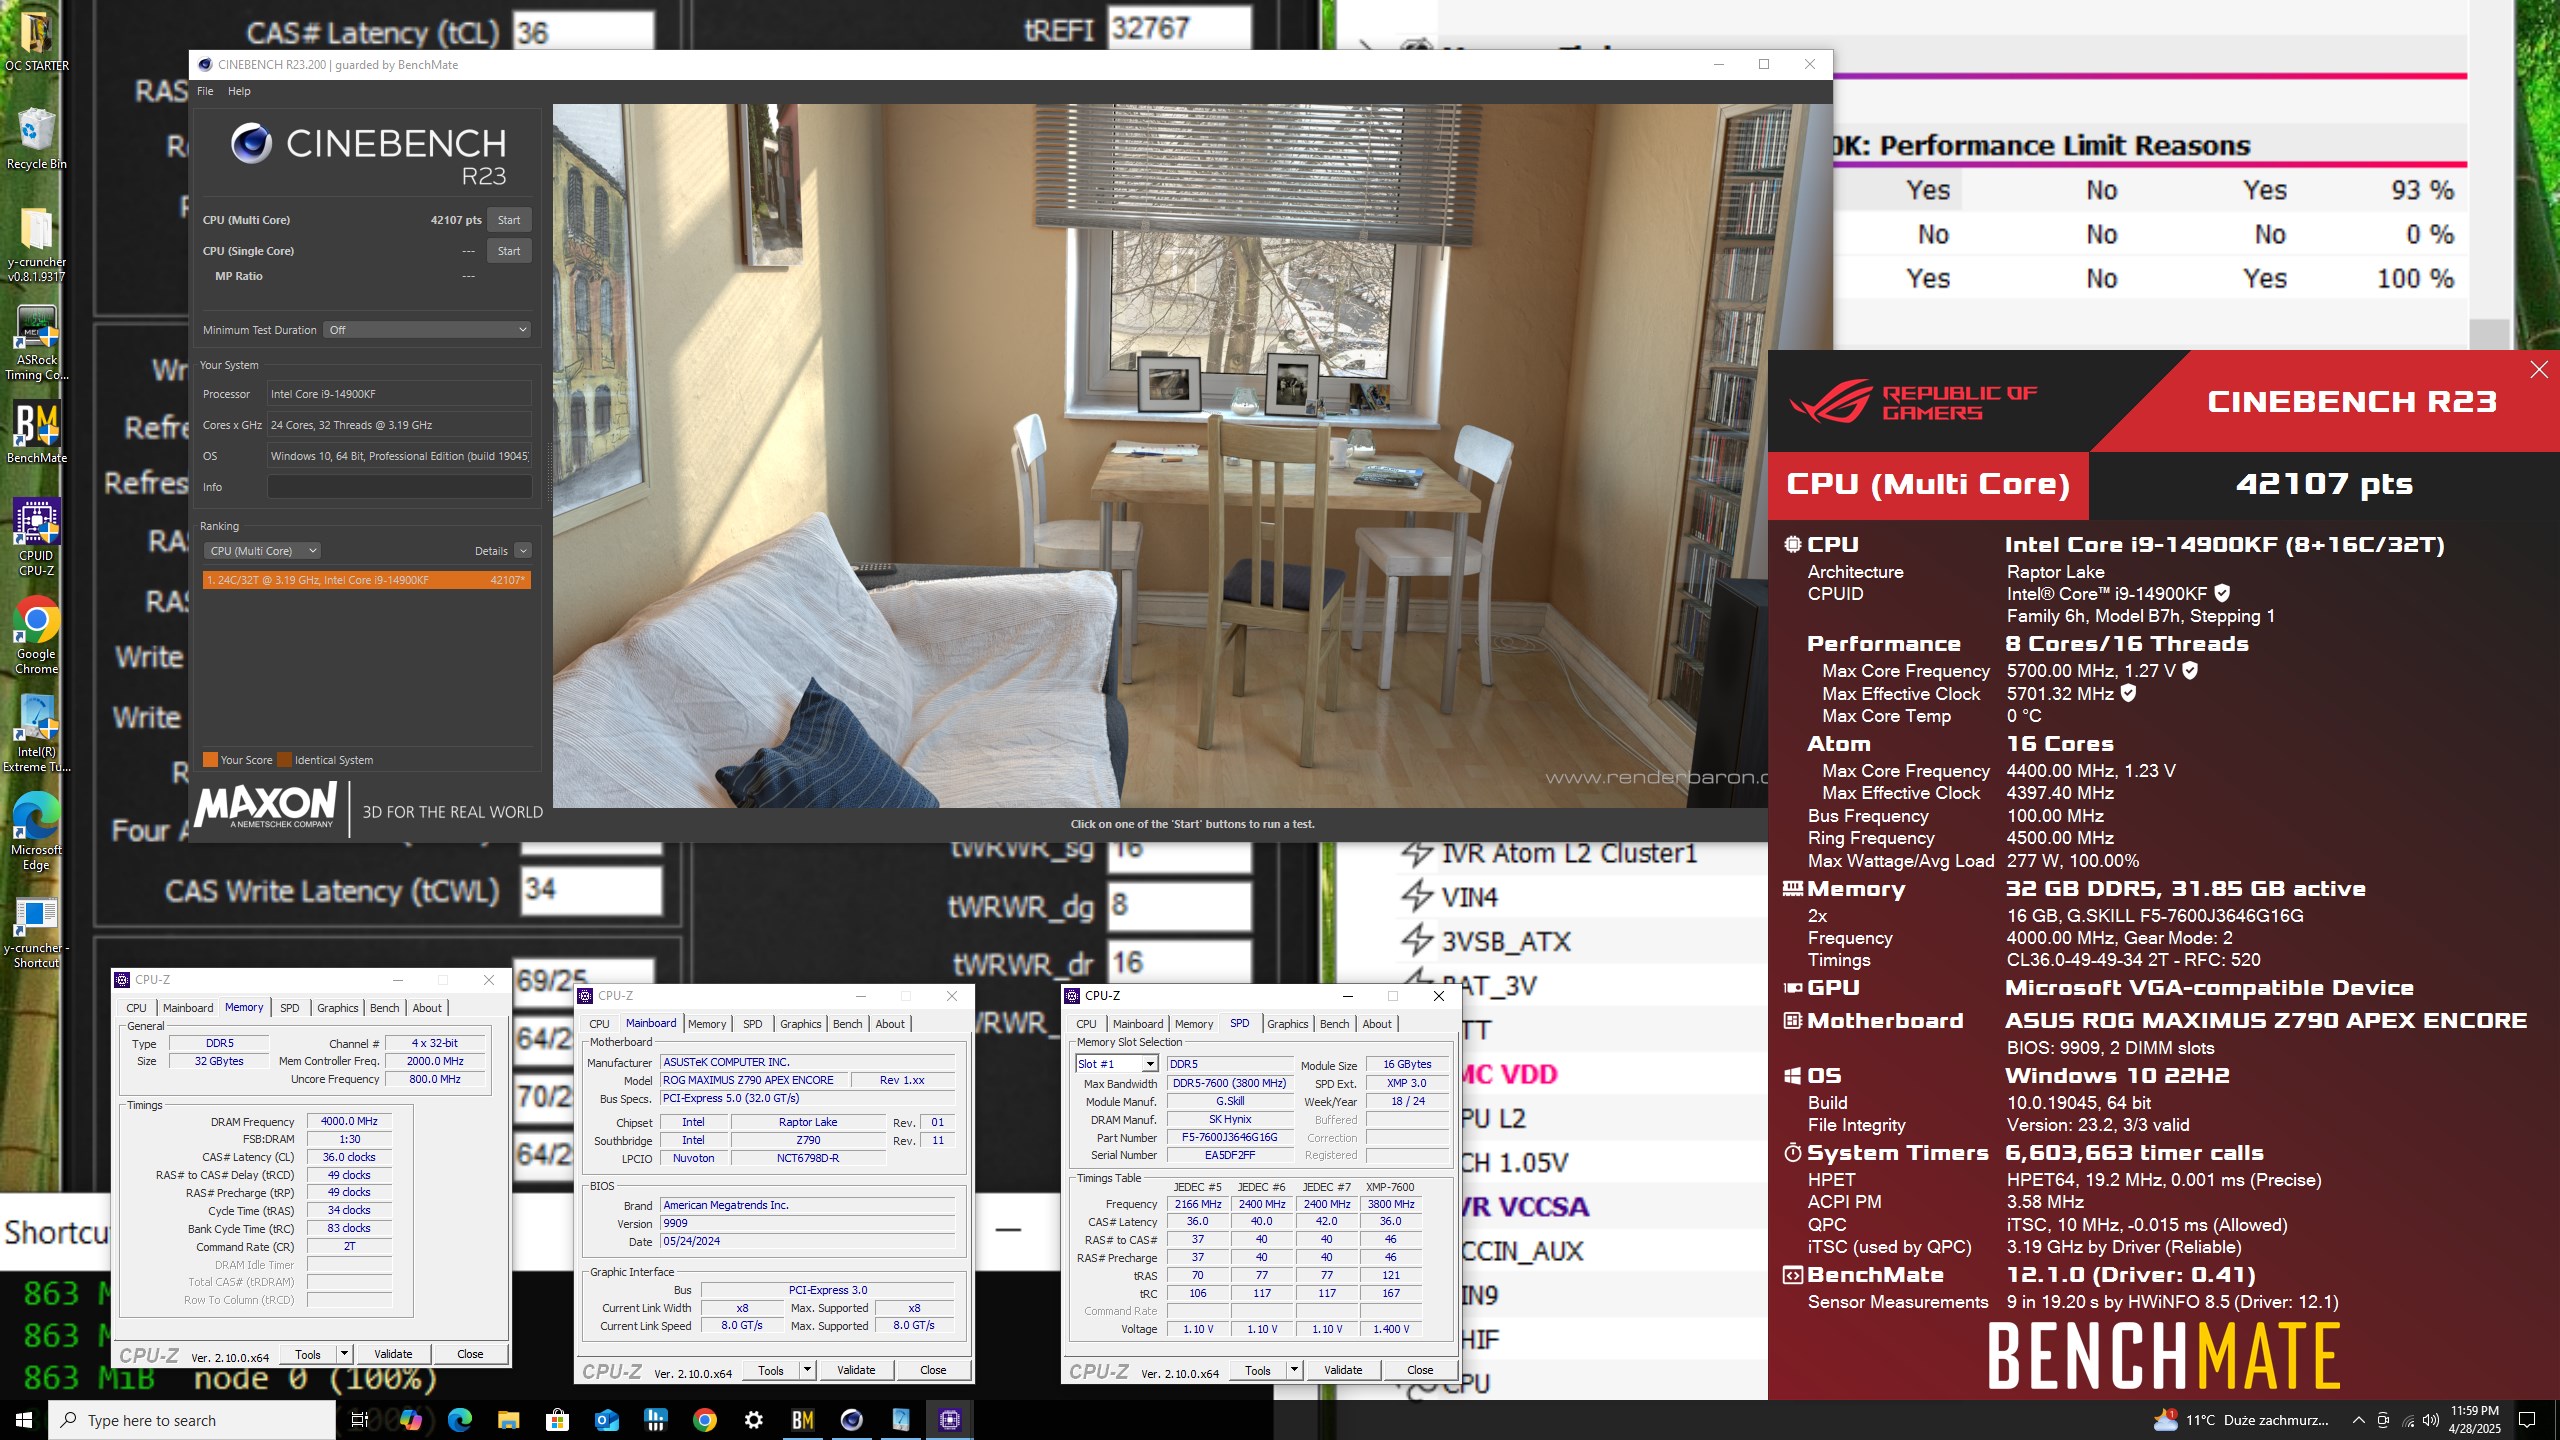Screen dimensions: 2560x1440
Task: Launch CPUID CPU-Z desktop shortcut
Action: point(37,538)
